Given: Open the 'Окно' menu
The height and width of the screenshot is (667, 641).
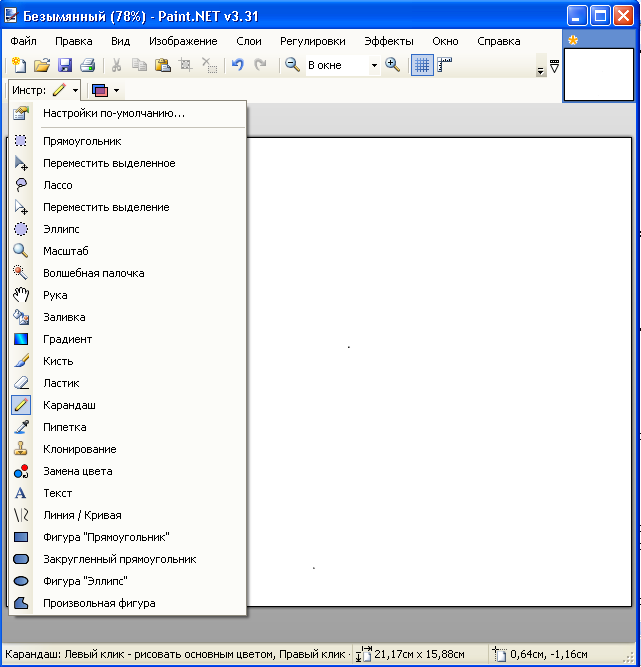Looking at the screenshot, I should [445, 41].
